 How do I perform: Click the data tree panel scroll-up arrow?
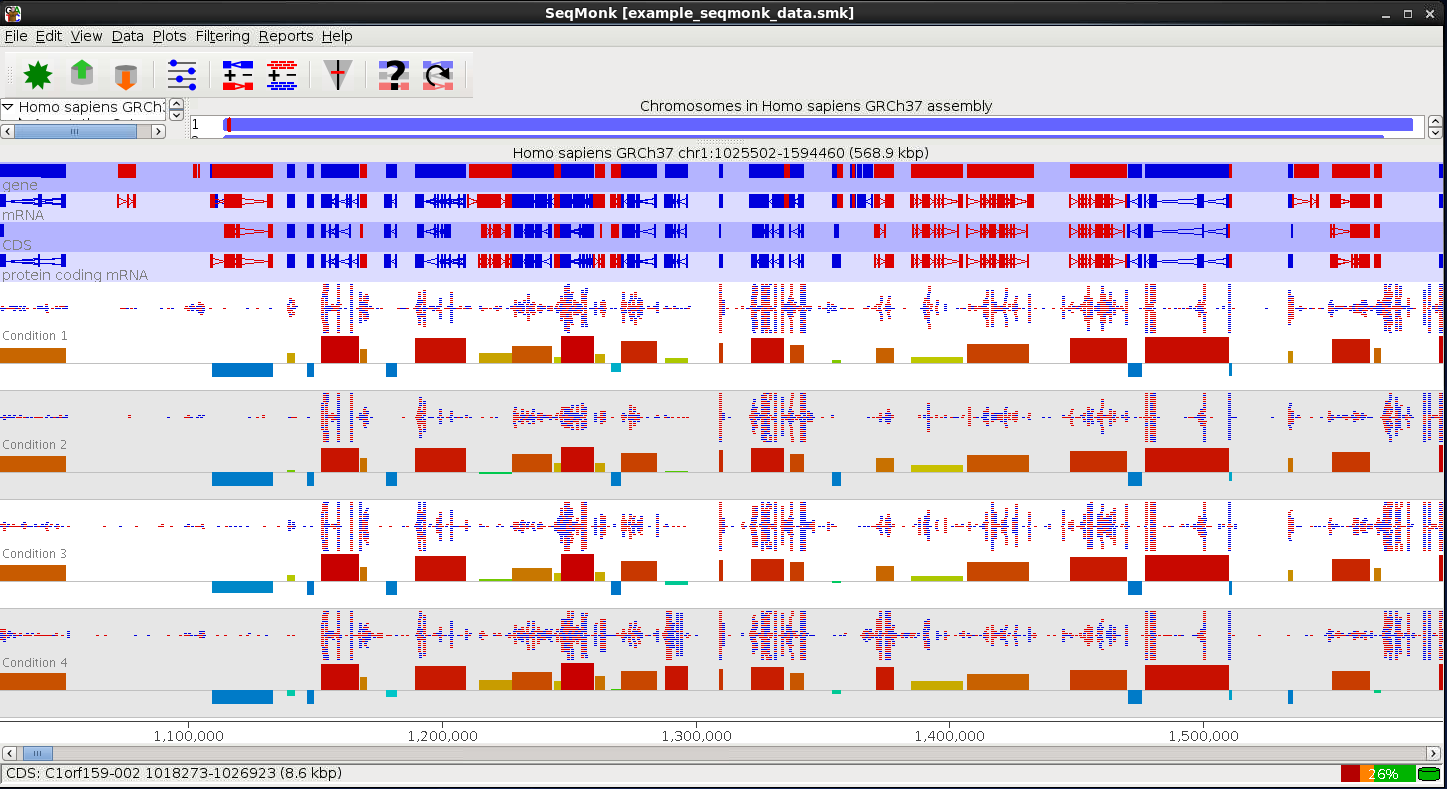coord(176,104)
